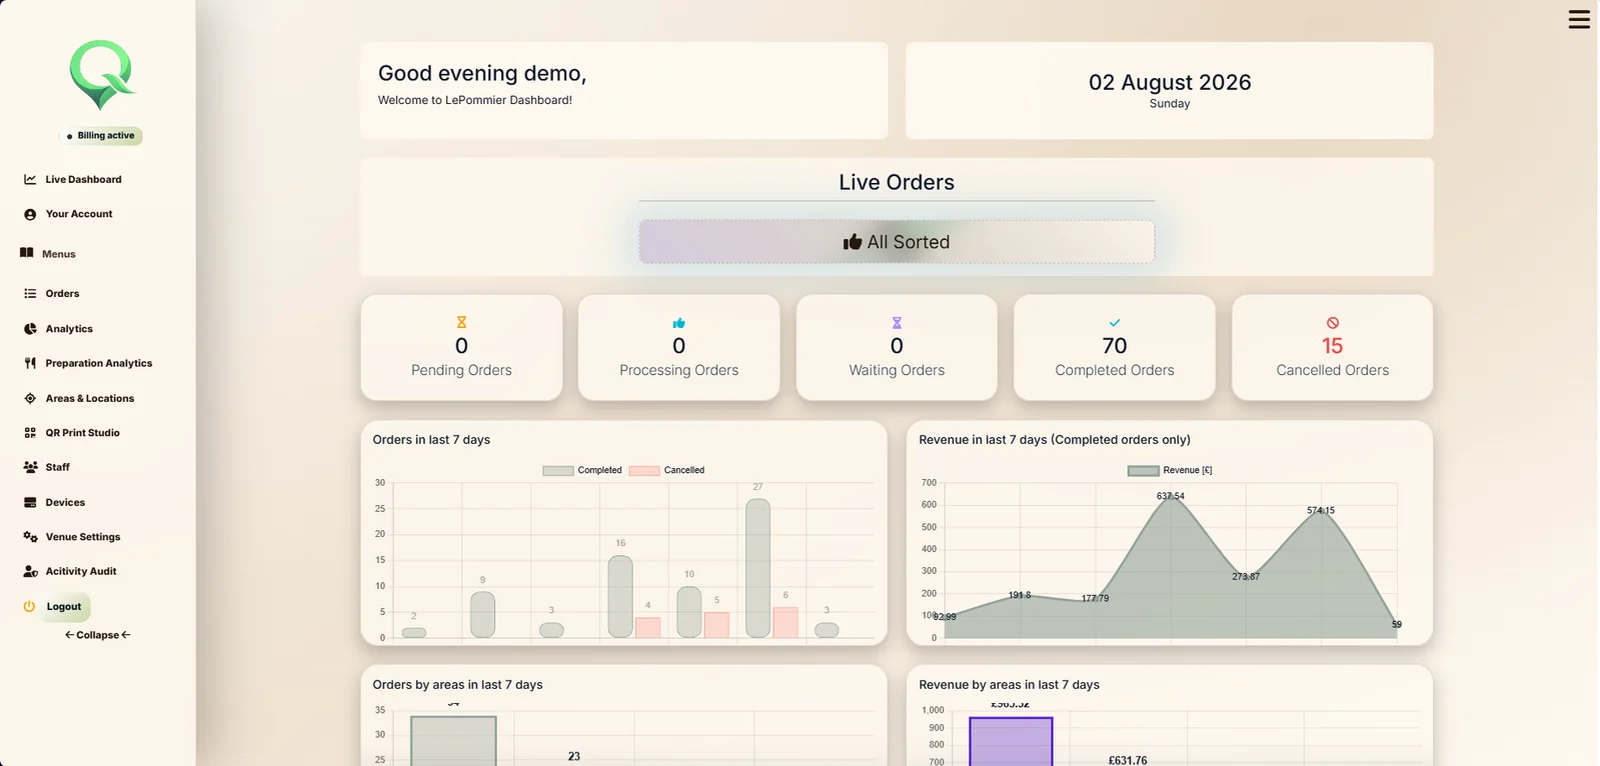The height and width of the screenshot is (766, 1600).
Task: Click the Billing active badge
Action: coord(101,136)
